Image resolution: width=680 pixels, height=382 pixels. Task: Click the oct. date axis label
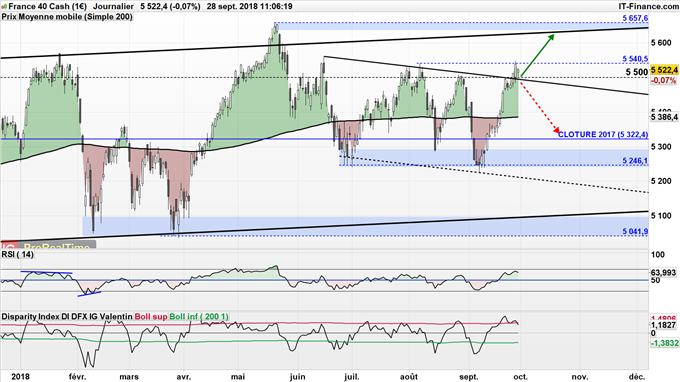[x=521, y=377]
